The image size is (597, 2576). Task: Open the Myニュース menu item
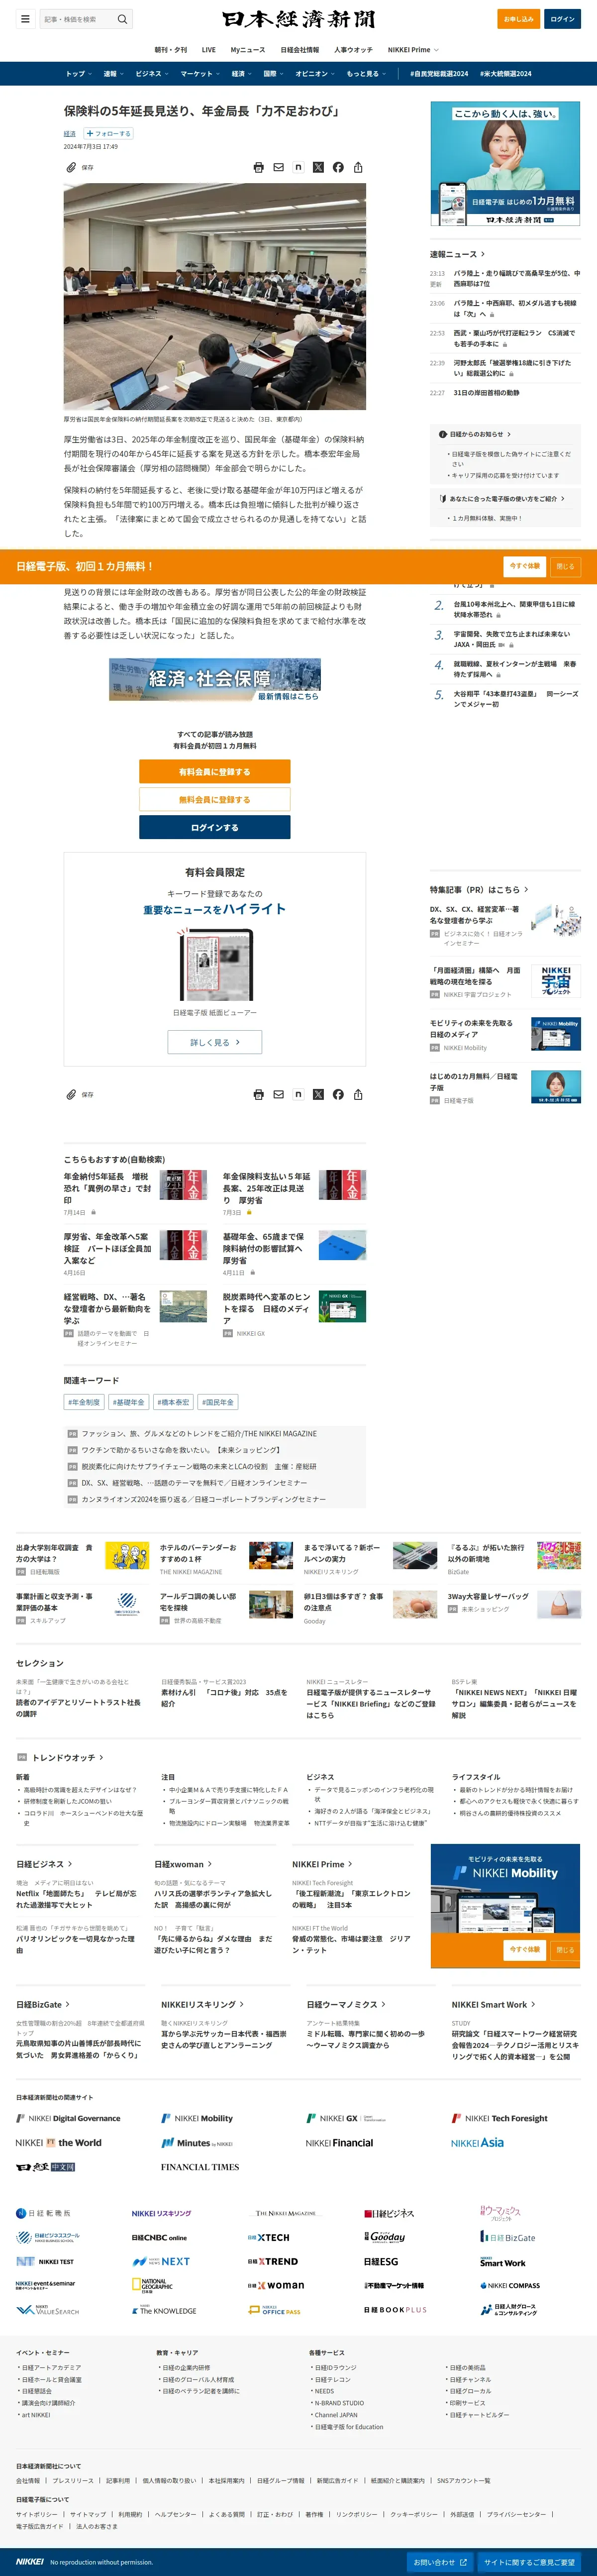point(248,49)
